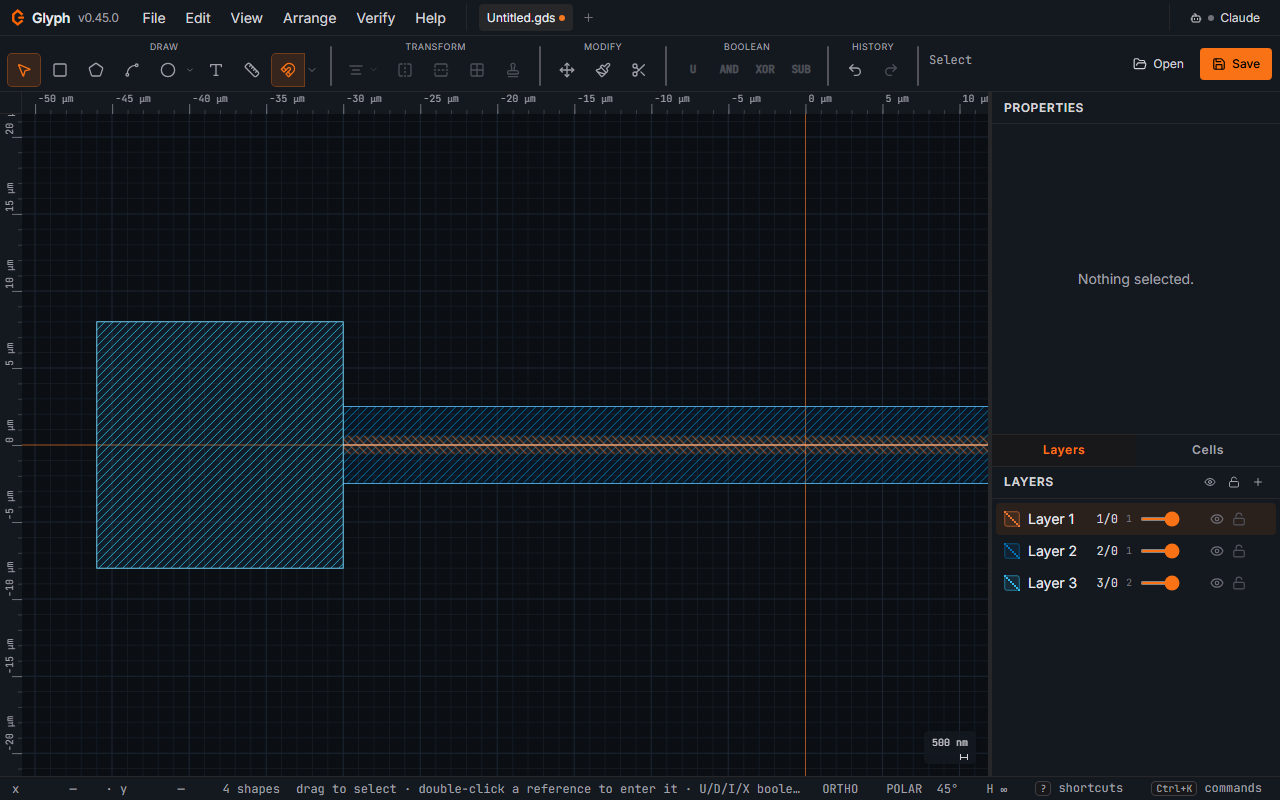Screen dimensions: 1280x800
Task: Open the Help menu
Action: click(431, 18)
